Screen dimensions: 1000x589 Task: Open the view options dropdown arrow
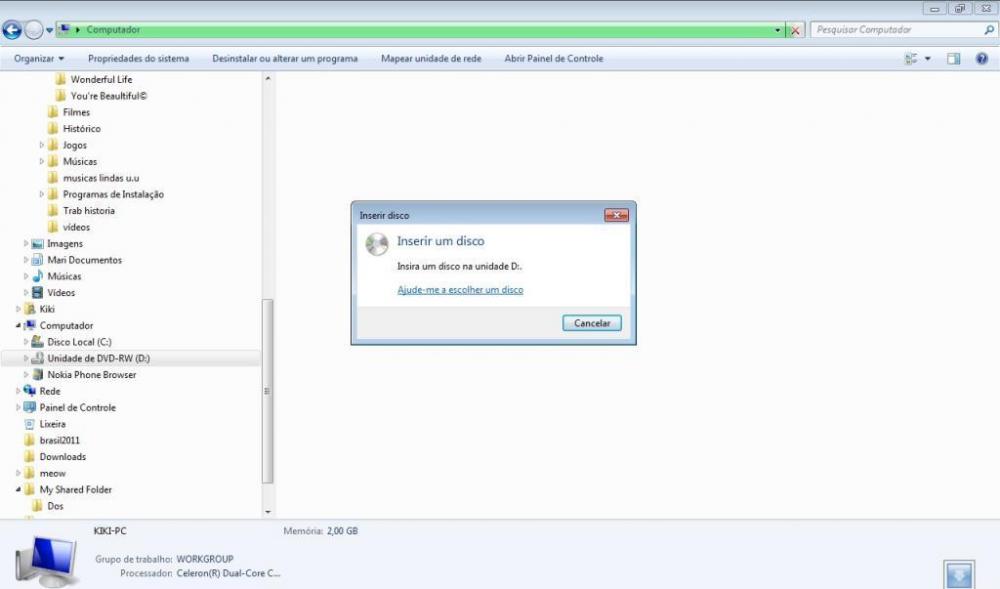pyautogui.click(x=928, y=59)
